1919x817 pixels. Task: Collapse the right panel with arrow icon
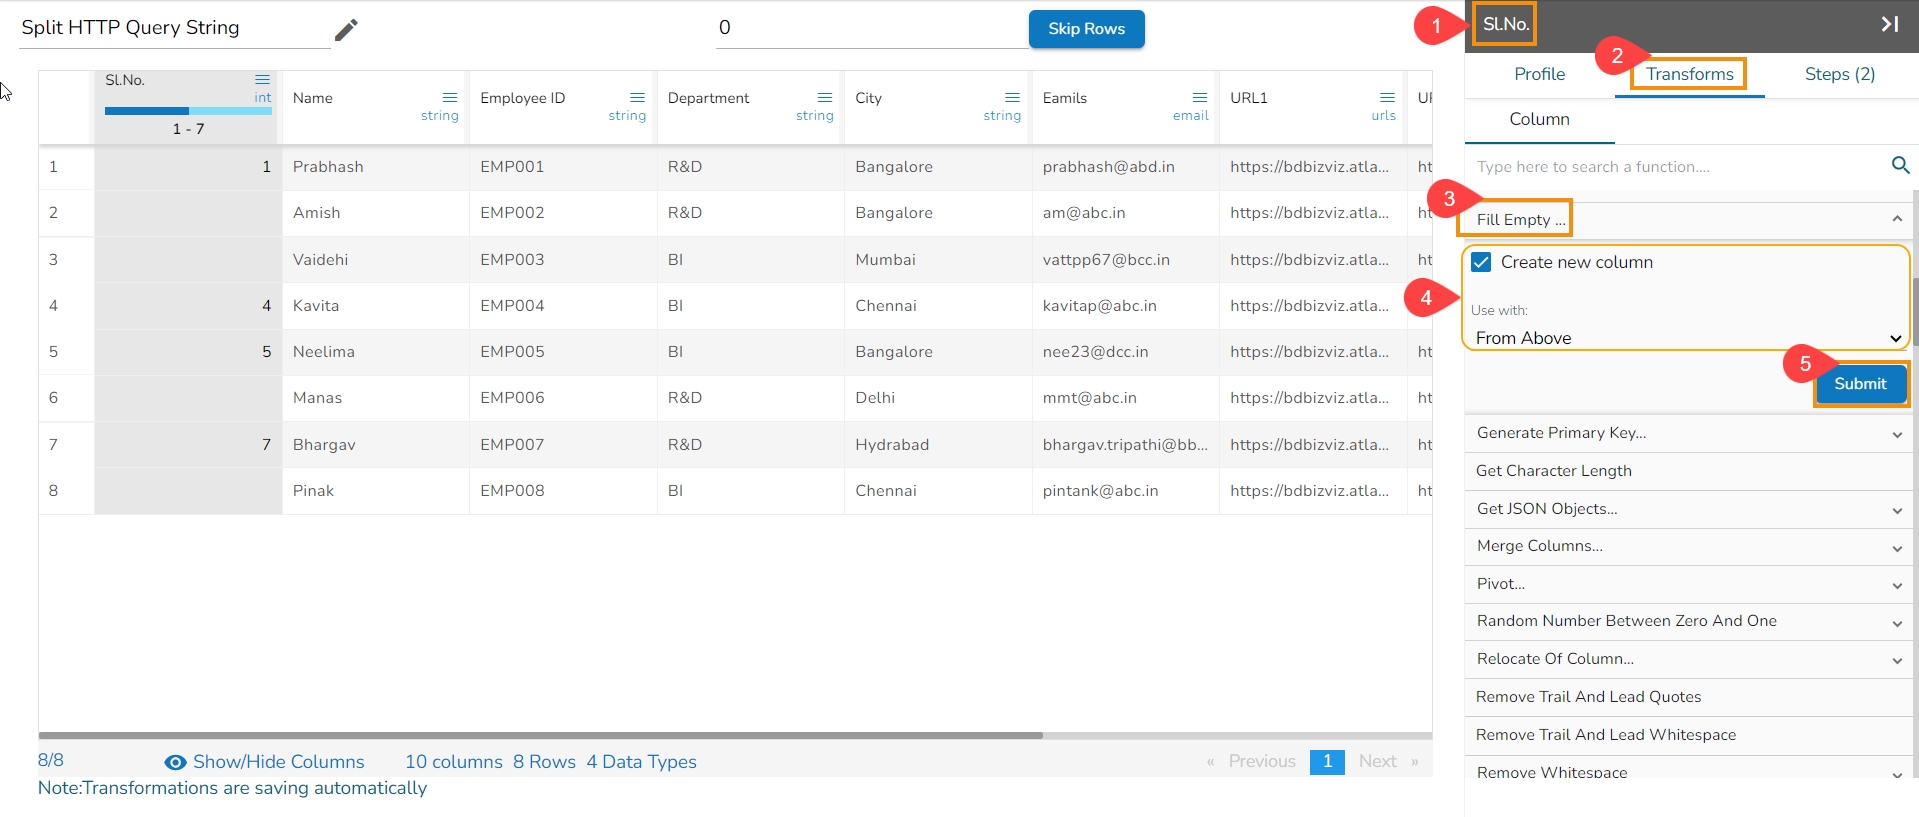pos(1889,24)
